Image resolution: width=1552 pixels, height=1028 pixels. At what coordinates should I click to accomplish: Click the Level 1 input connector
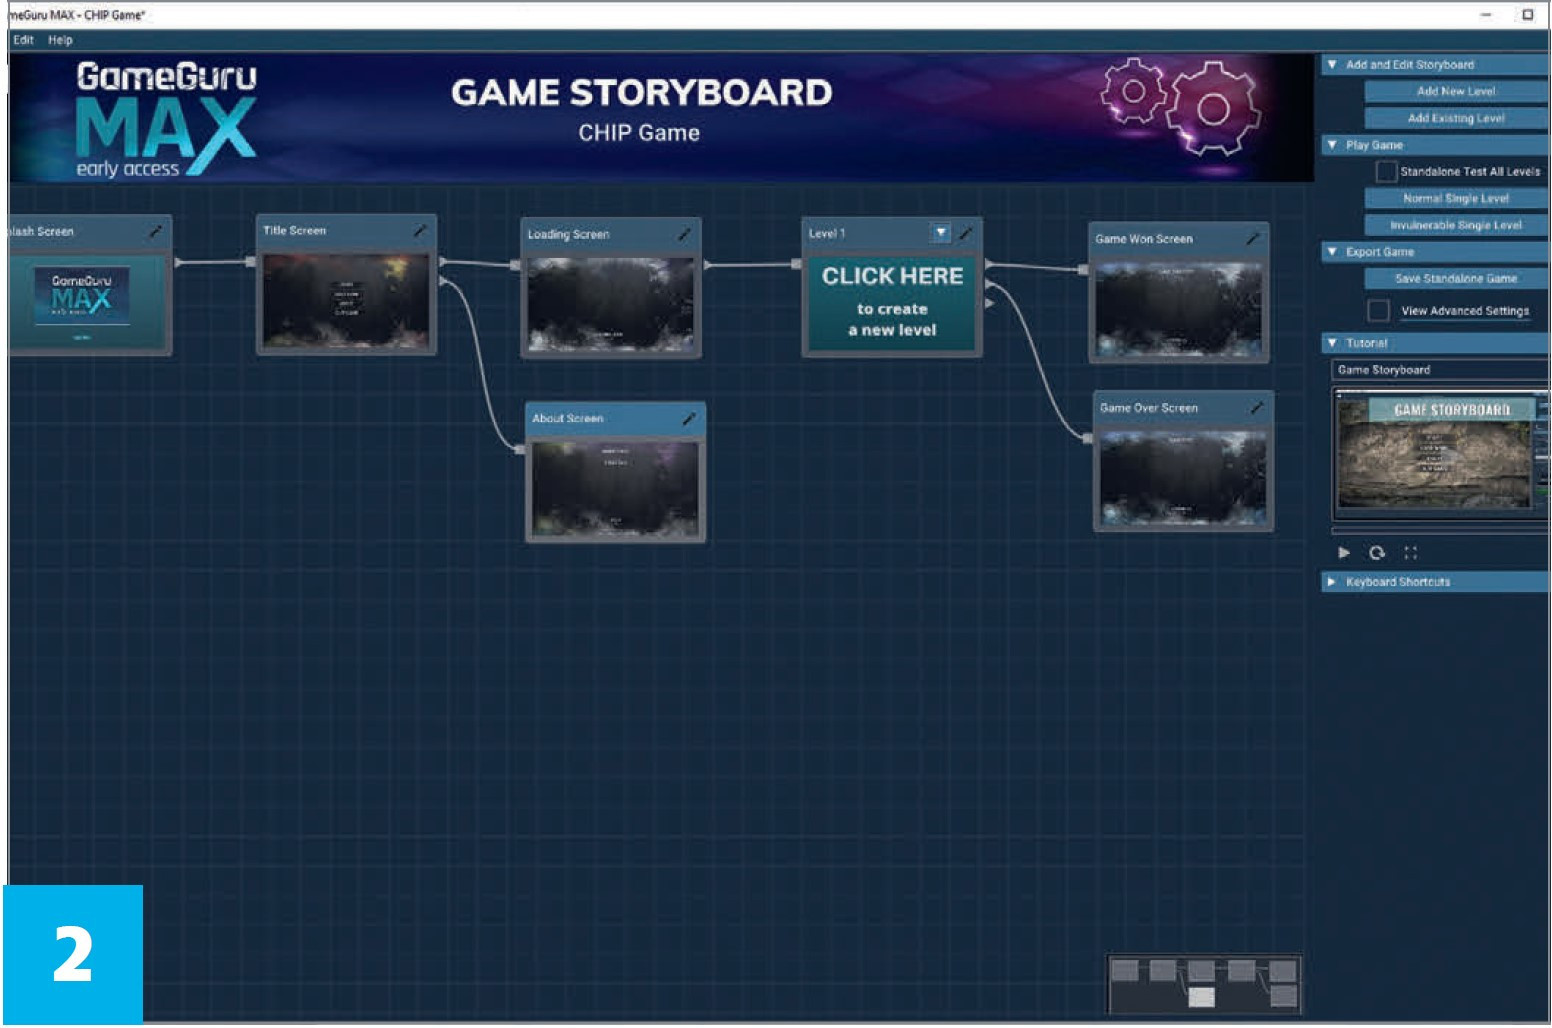797,264
